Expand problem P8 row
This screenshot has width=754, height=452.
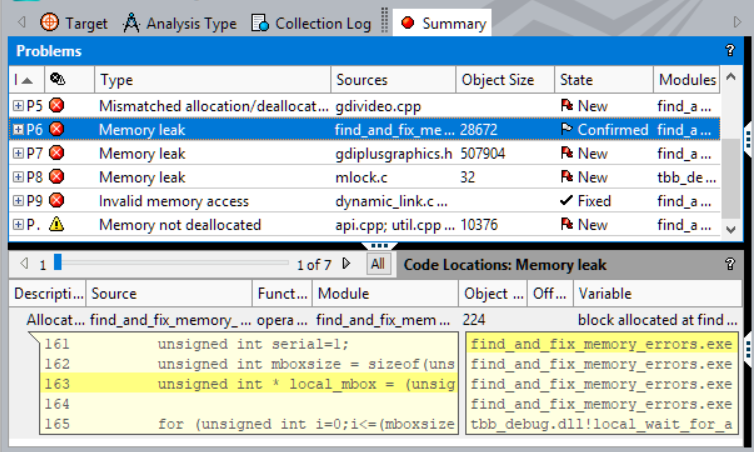coord(18,177)
